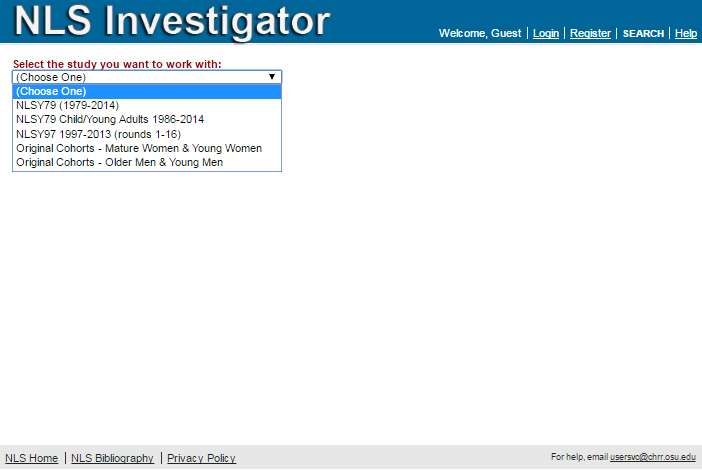702x470 pixels.
Task: Click the Welcome, Guest text
Action: click(480, 34)
